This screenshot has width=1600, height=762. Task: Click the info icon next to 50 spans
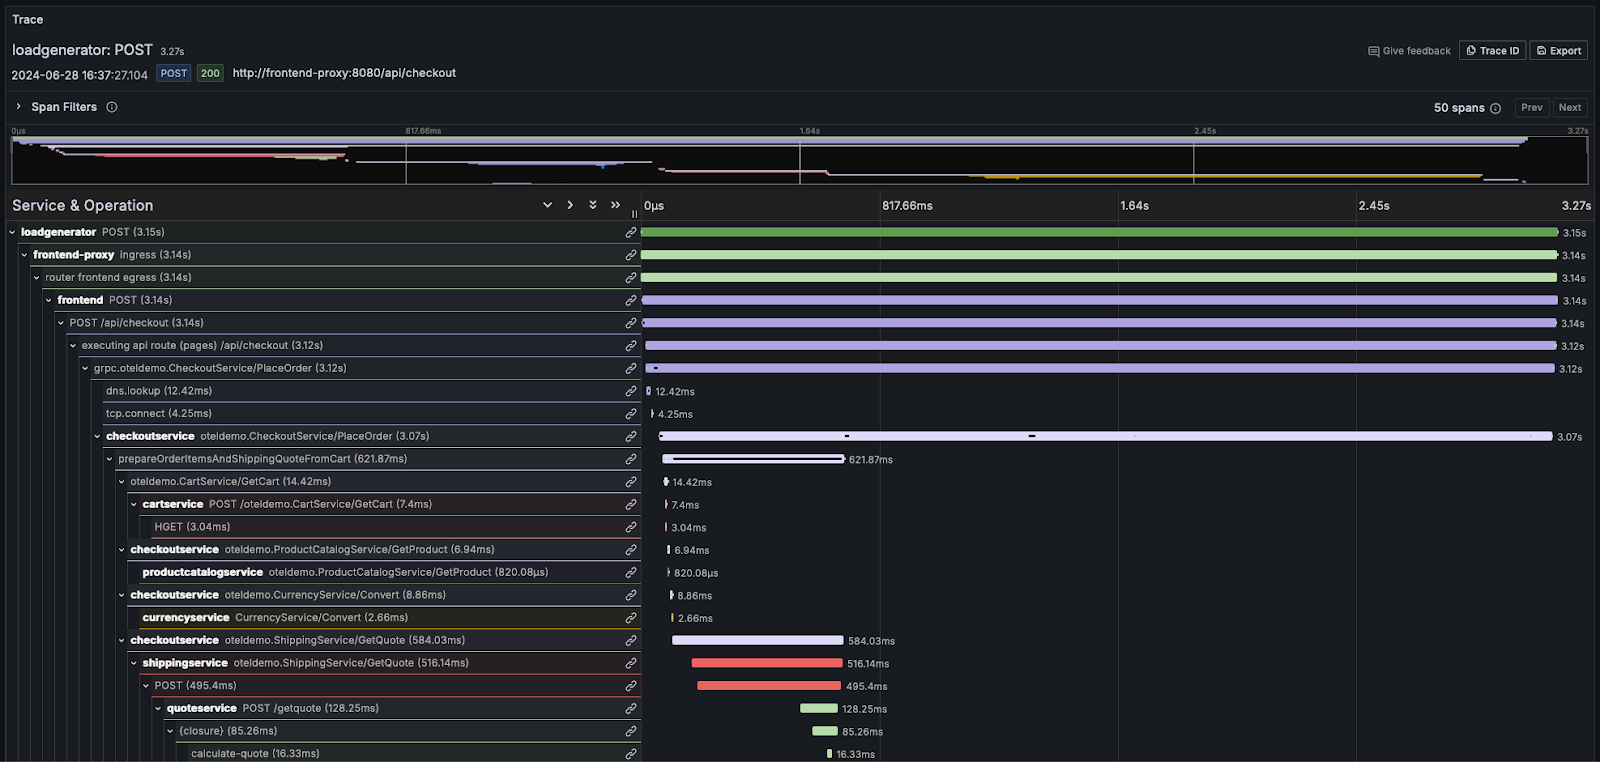[1495, 108]
